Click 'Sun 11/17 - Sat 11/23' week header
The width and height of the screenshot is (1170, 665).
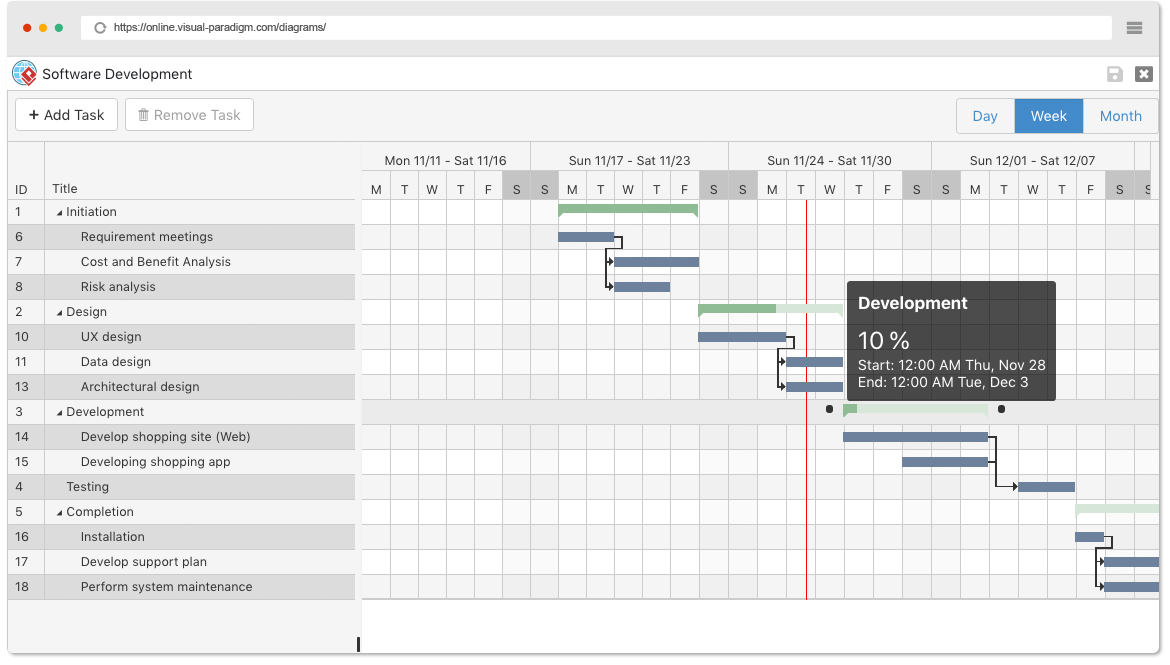tap(629, 160)
